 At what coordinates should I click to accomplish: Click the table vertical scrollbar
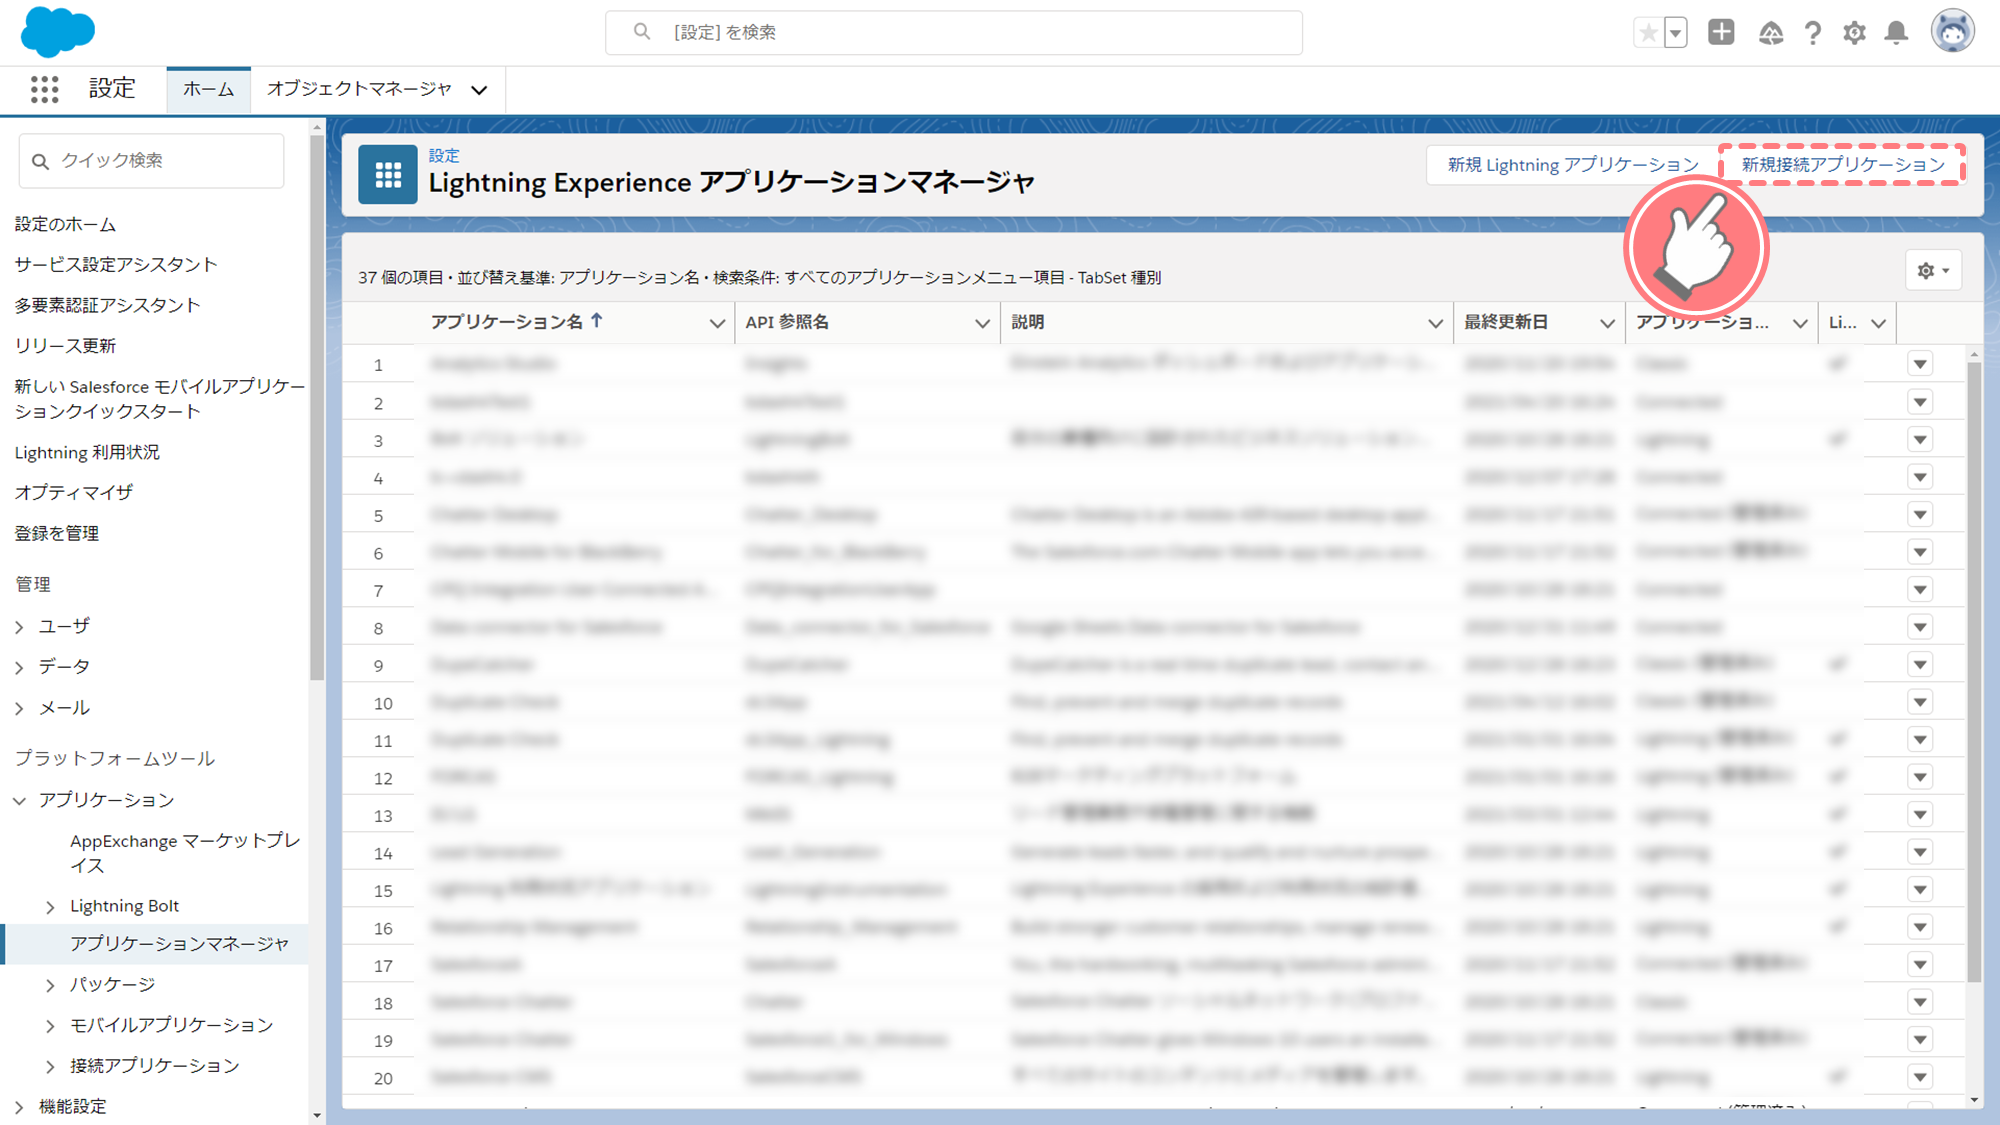pos(1974,670)
